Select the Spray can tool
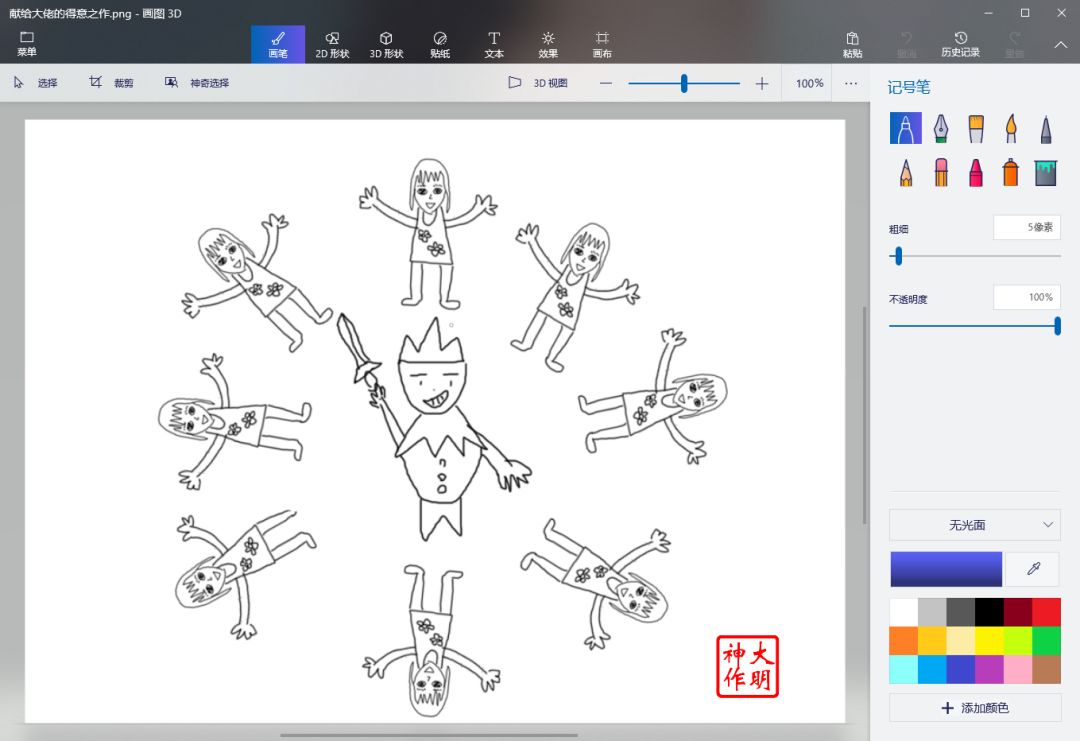This screenshot has height=741, width=1080. point(1011,172)
